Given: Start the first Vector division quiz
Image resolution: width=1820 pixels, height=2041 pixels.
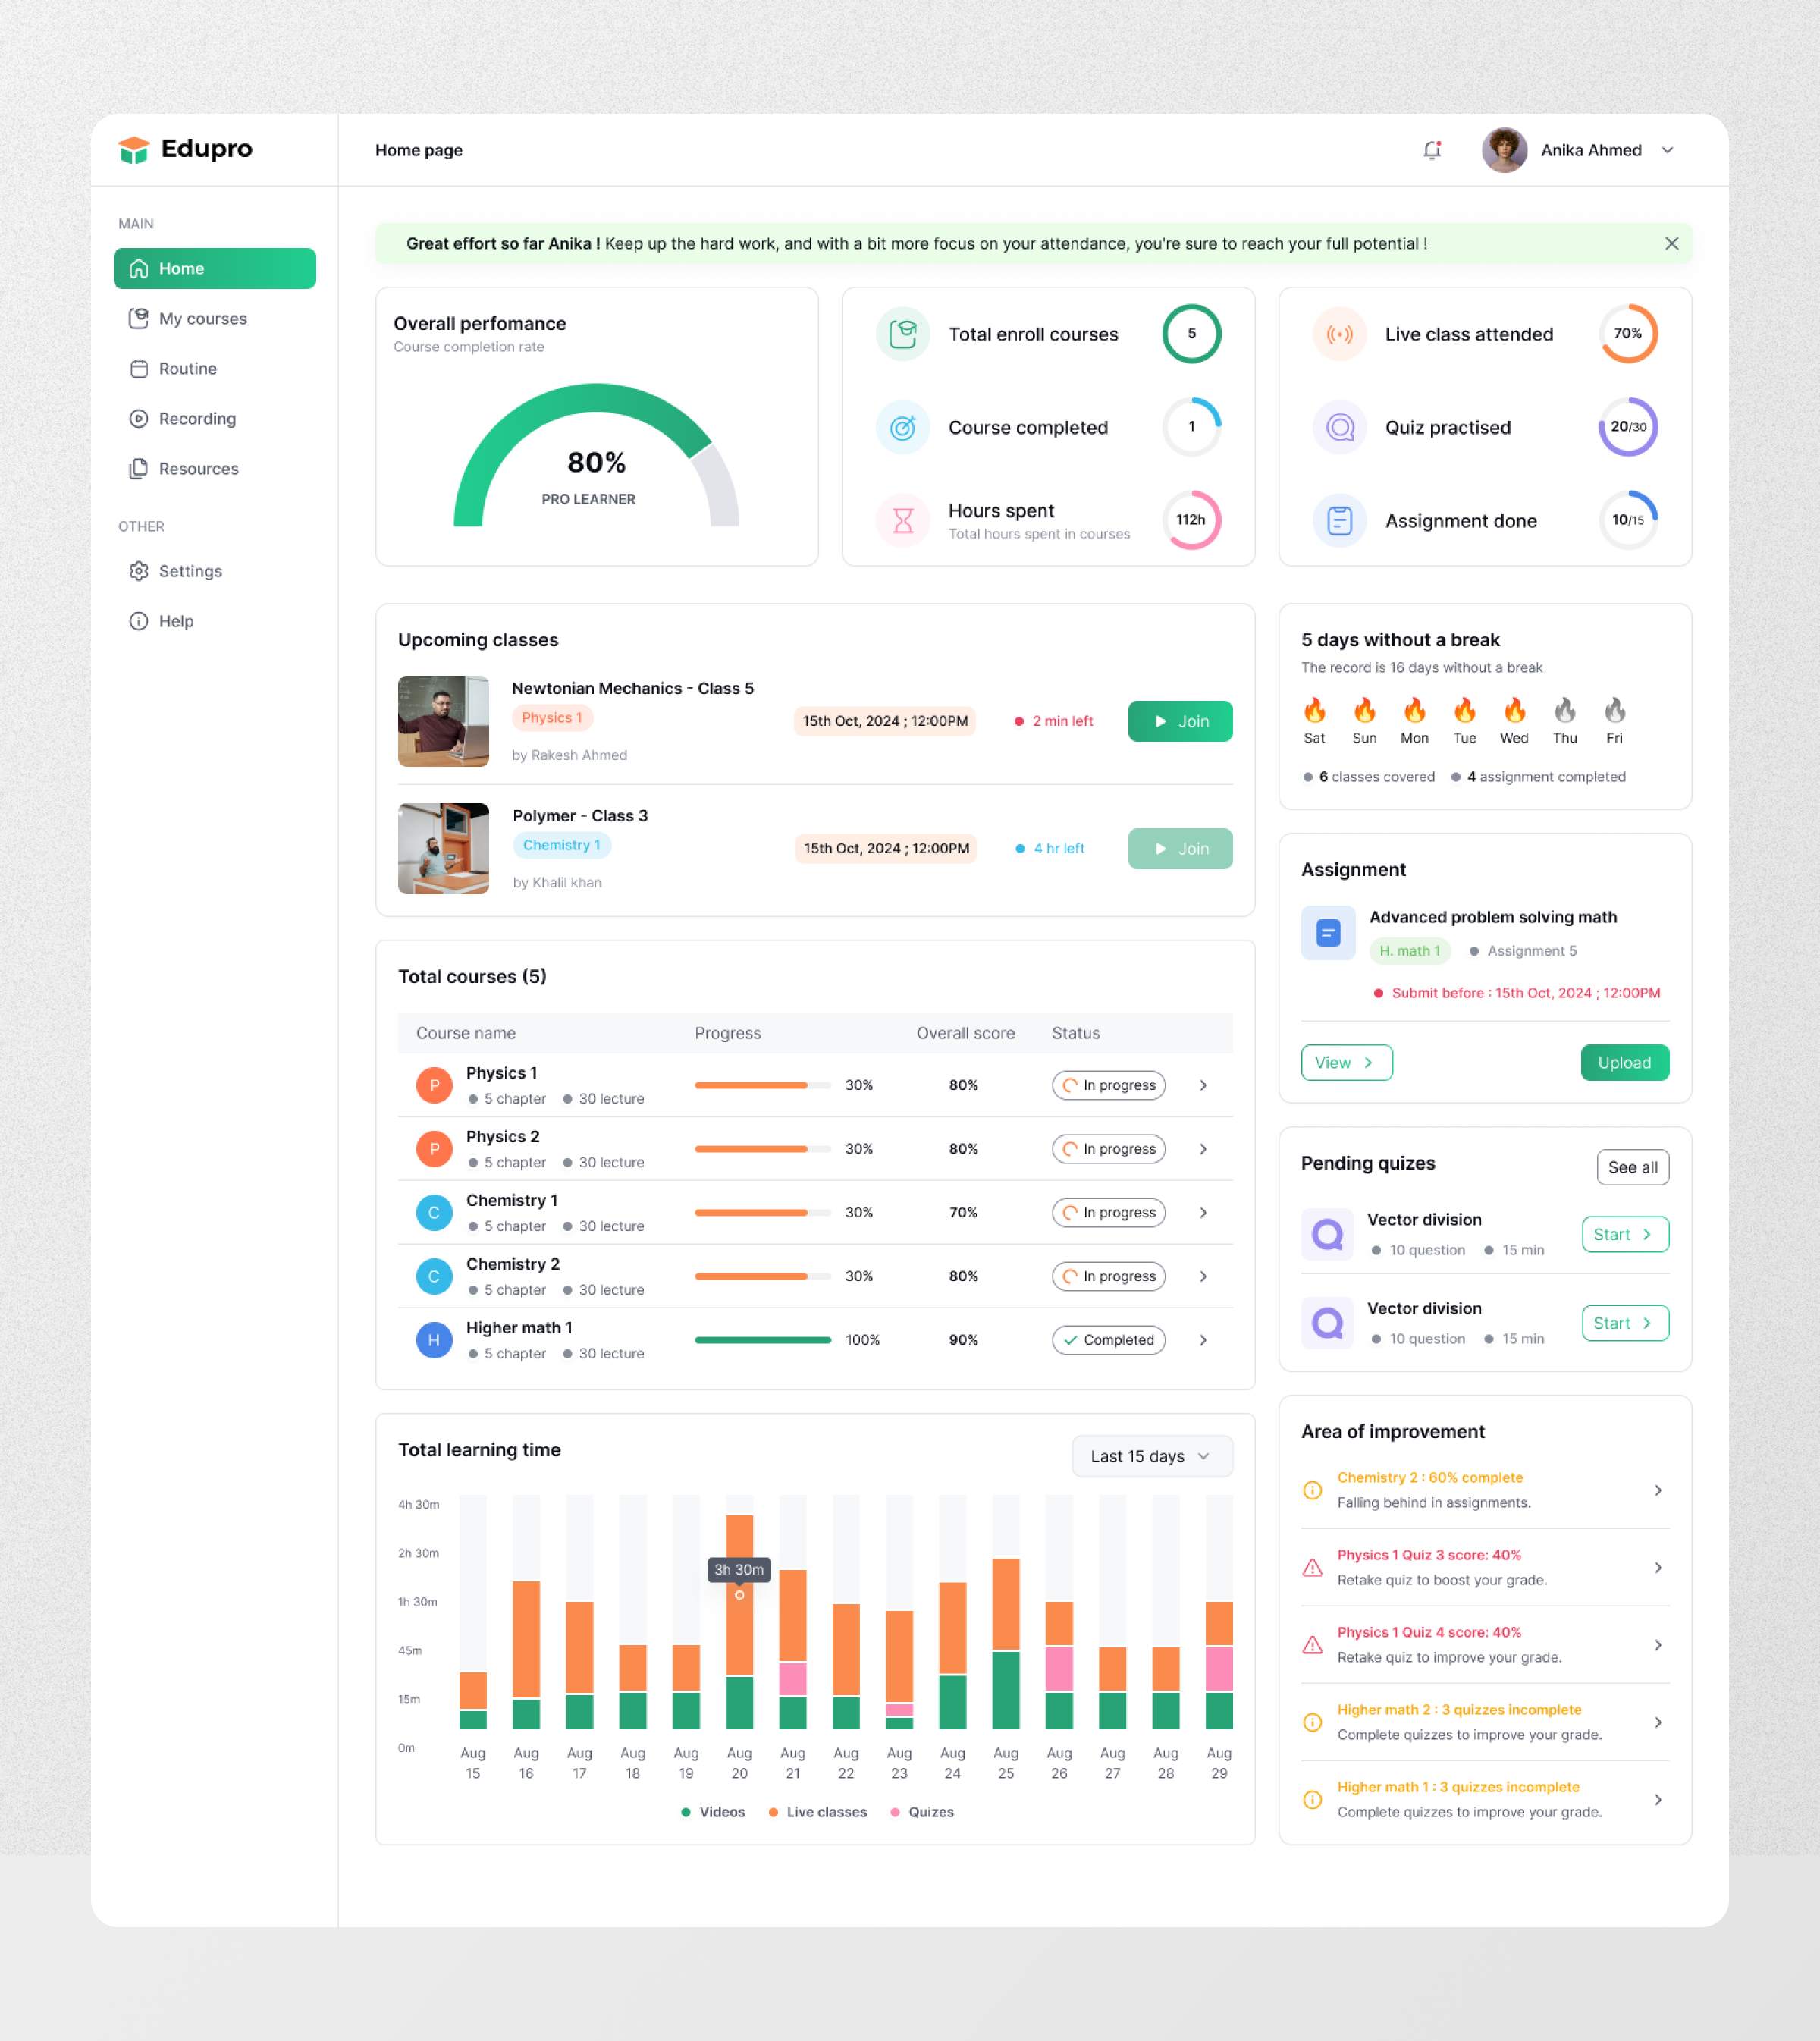Looking at the screenshot, I should tap(1623, 1234).
